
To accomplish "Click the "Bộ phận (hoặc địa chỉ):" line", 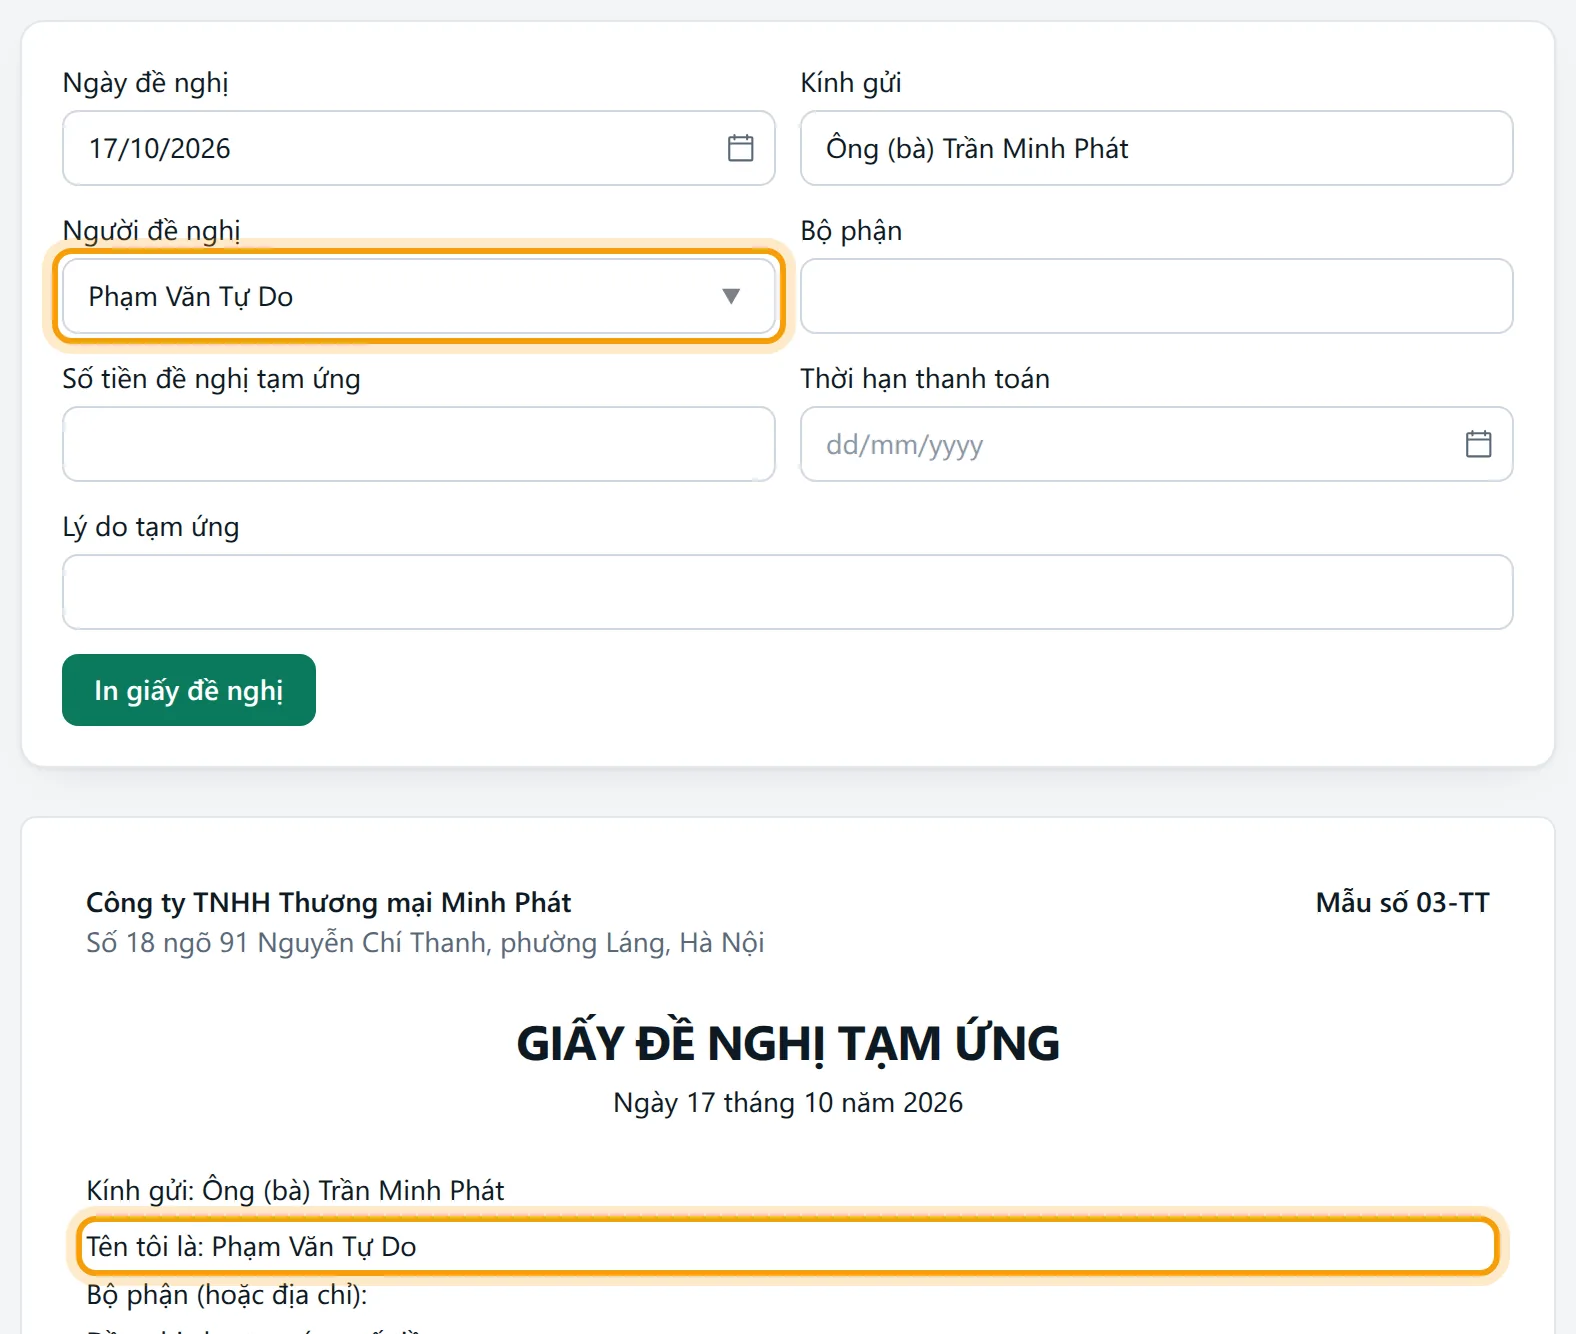I will tap(227, 1294).
